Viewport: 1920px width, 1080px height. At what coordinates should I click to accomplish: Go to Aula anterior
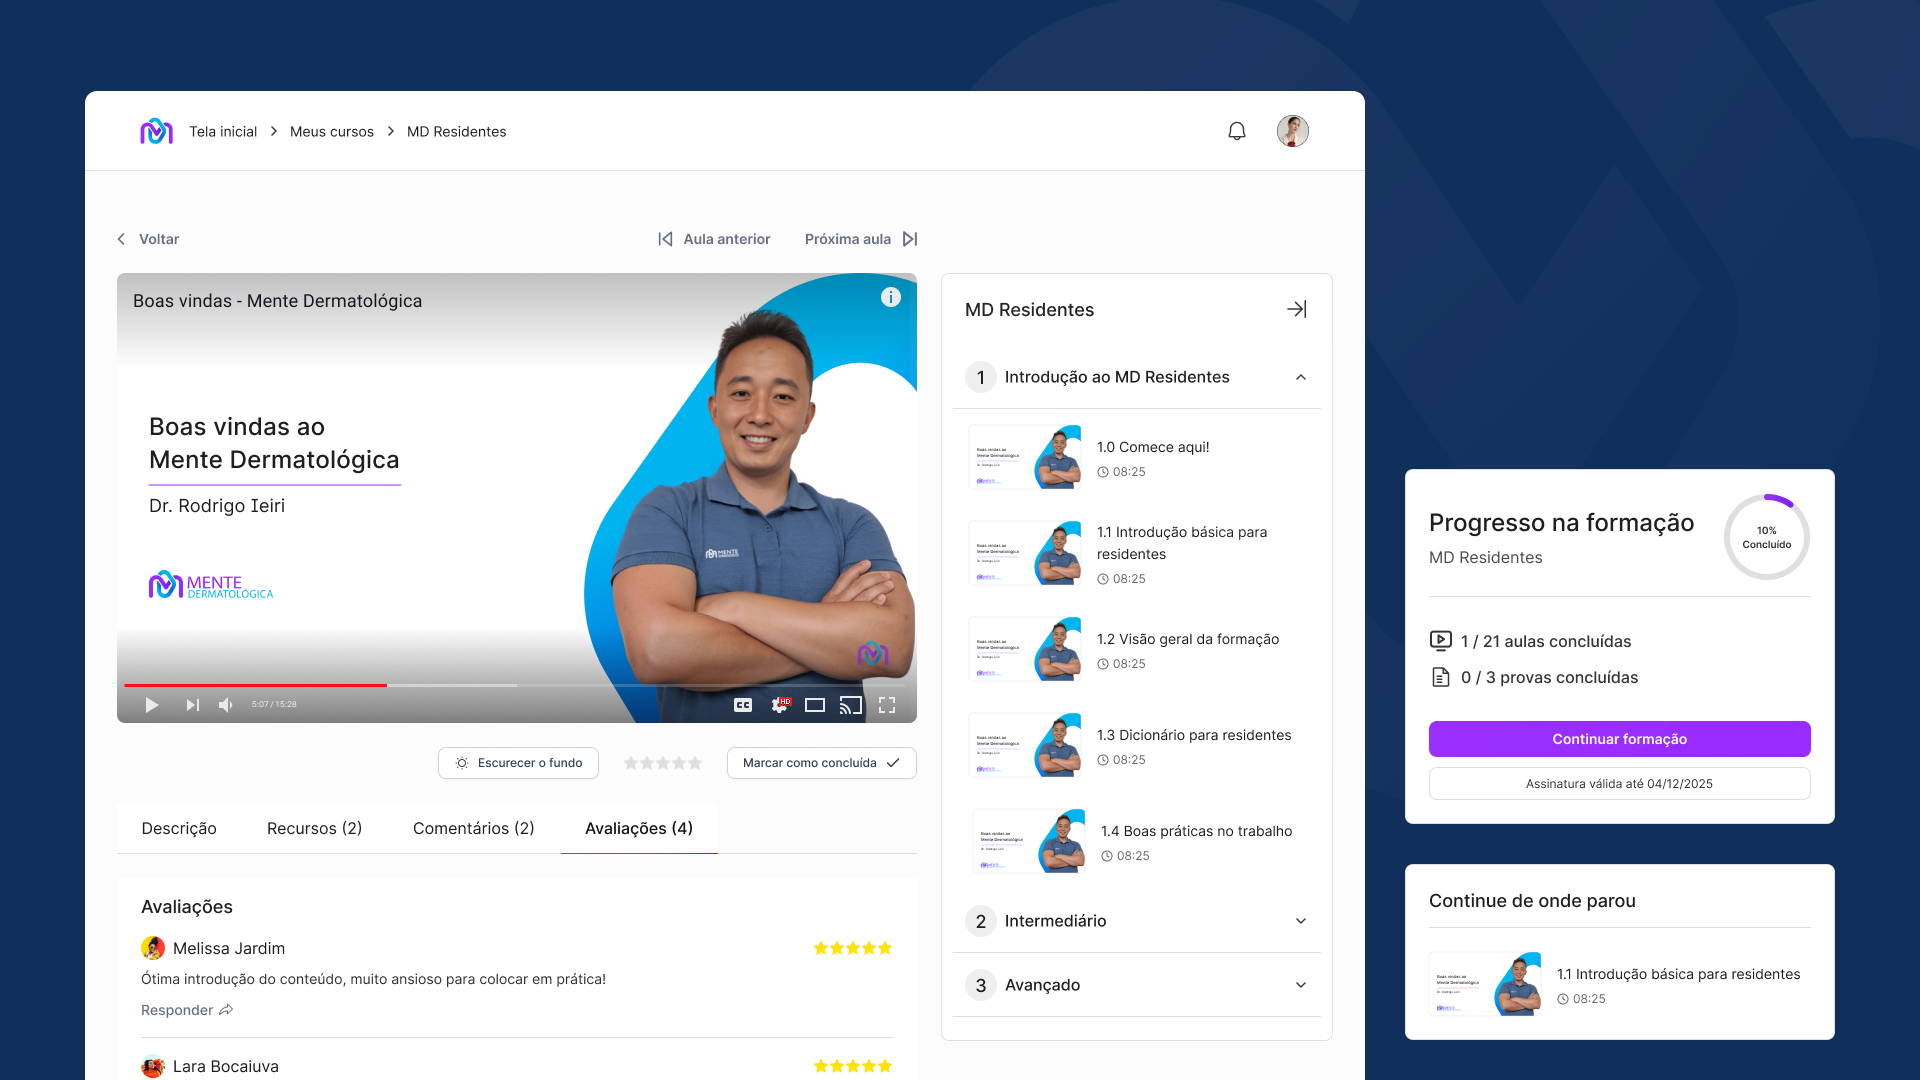click(714, 239)
